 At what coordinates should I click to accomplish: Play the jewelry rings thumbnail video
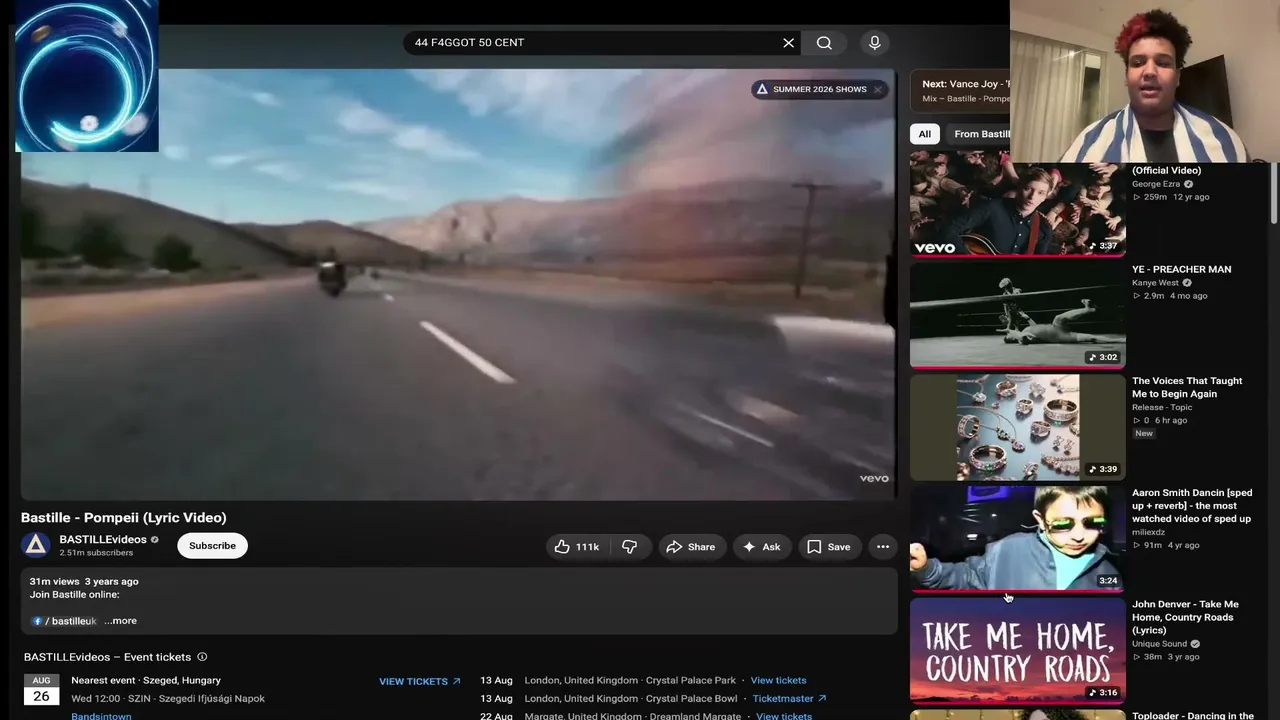[1017, 428]
